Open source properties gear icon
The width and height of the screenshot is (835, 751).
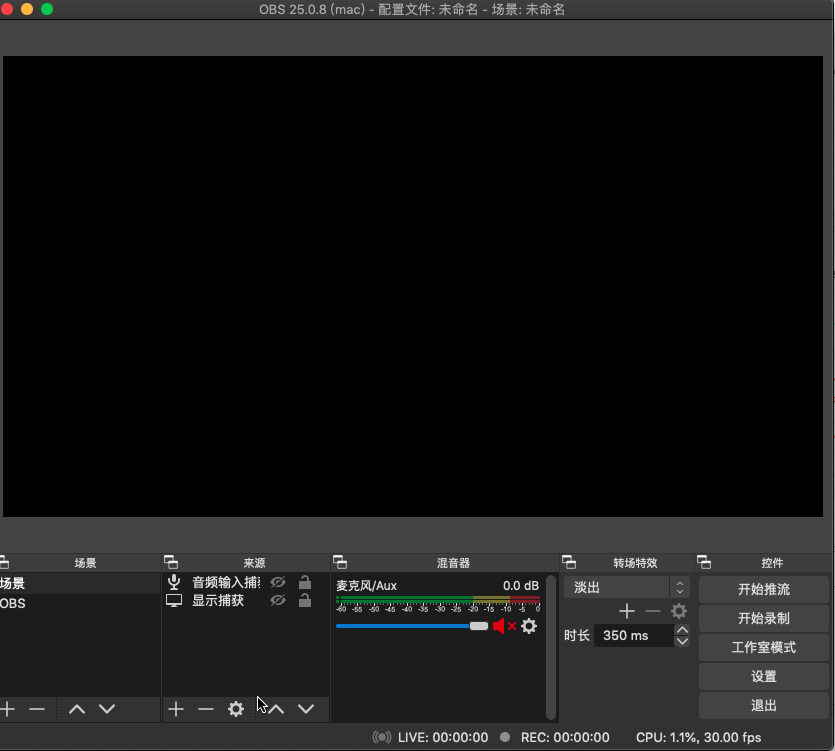[x=236, y=709]
